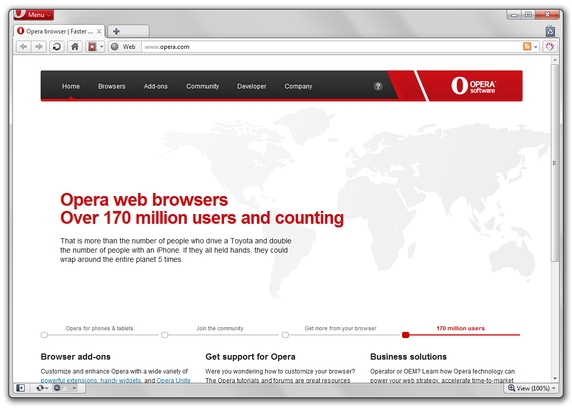This screenshot has height=408, width=572.
Task: Open the Company nav item
Action: 298,86
